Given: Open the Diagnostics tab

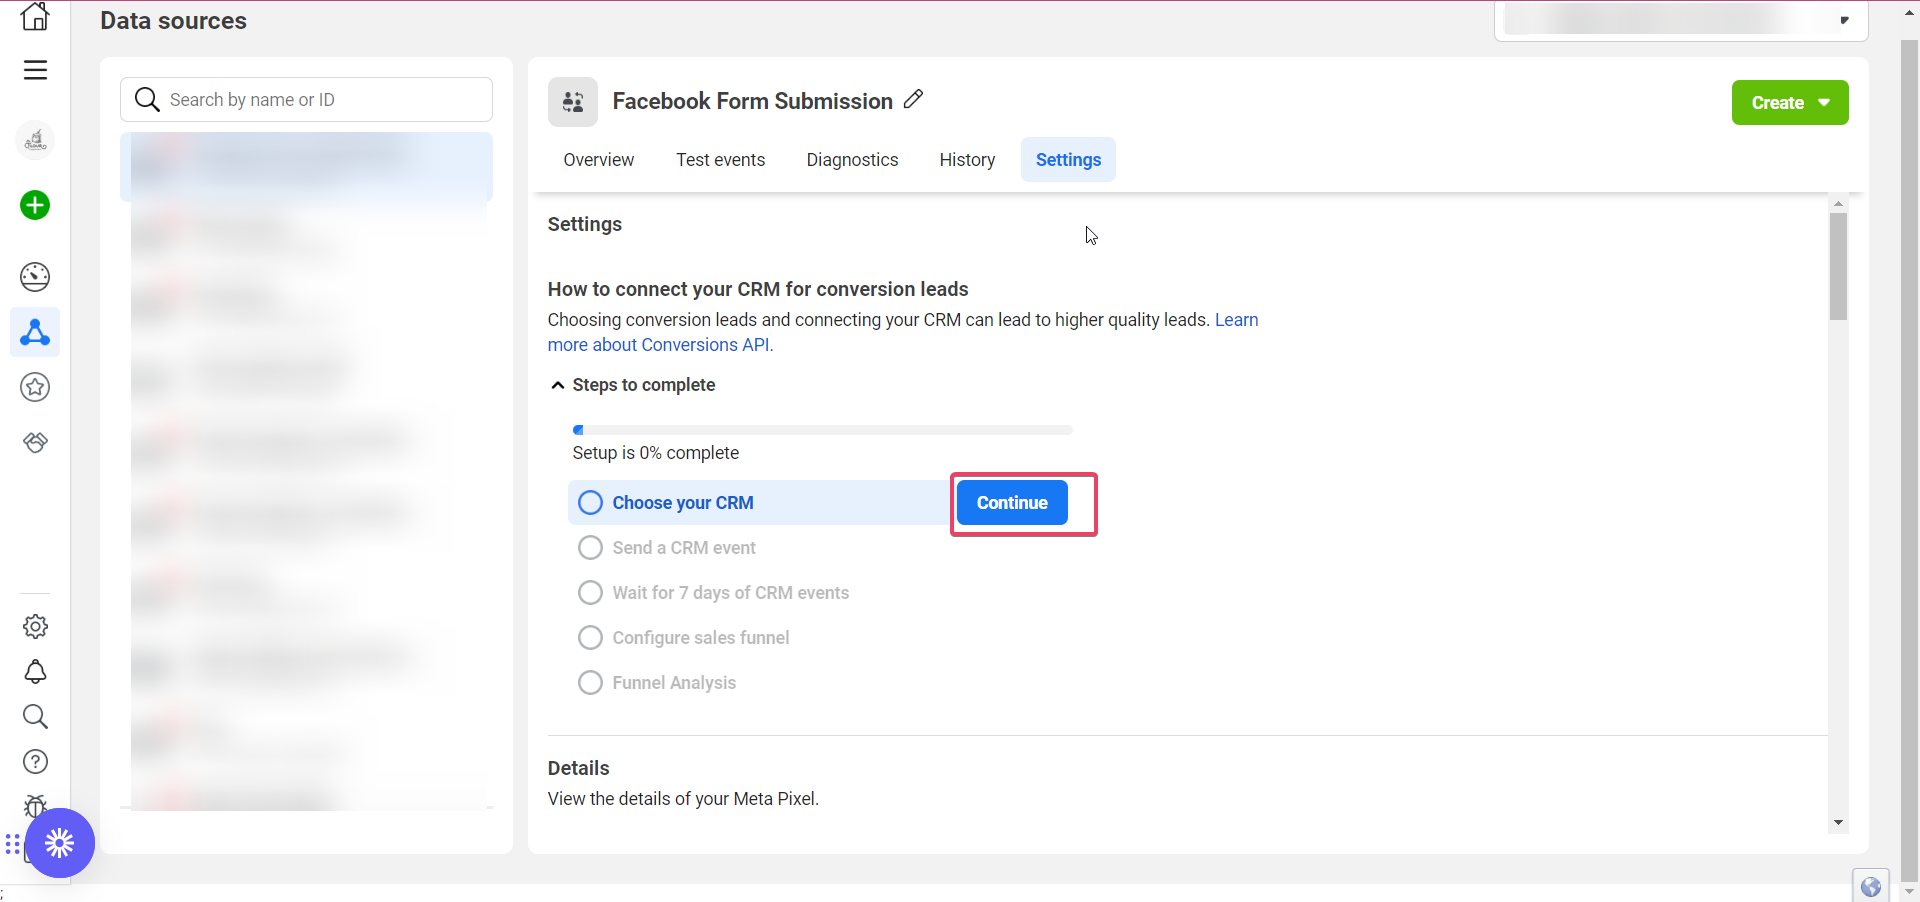Looking at the screenshot, I should pyautogui.click(x=853, y=160).
